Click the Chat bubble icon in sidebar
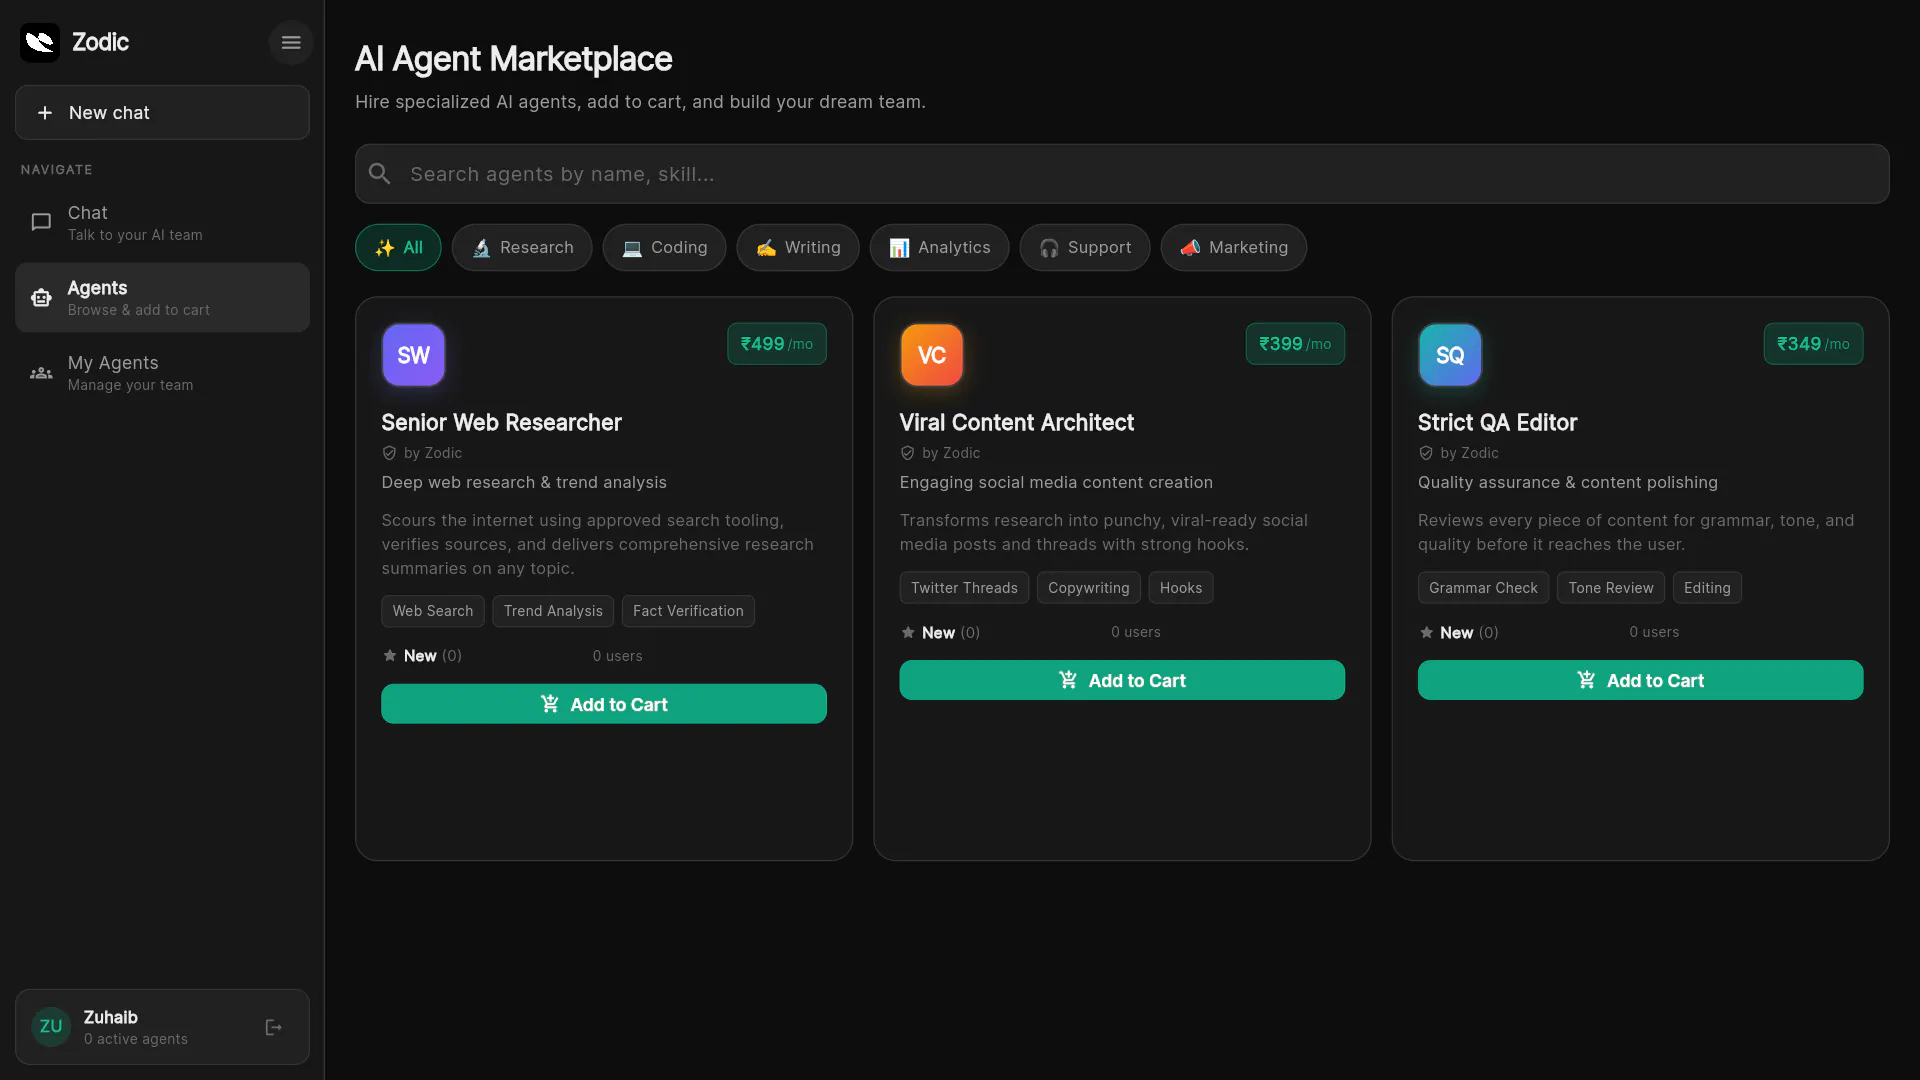This screenshot has width=1920, height=1080. click(x=41, y=222)
